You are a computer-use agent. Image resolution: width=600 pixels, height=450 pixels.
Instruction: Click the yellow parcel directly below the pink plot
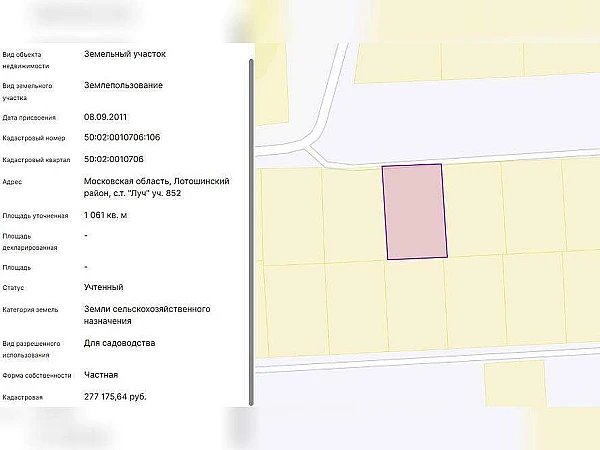tap(415, 305)
